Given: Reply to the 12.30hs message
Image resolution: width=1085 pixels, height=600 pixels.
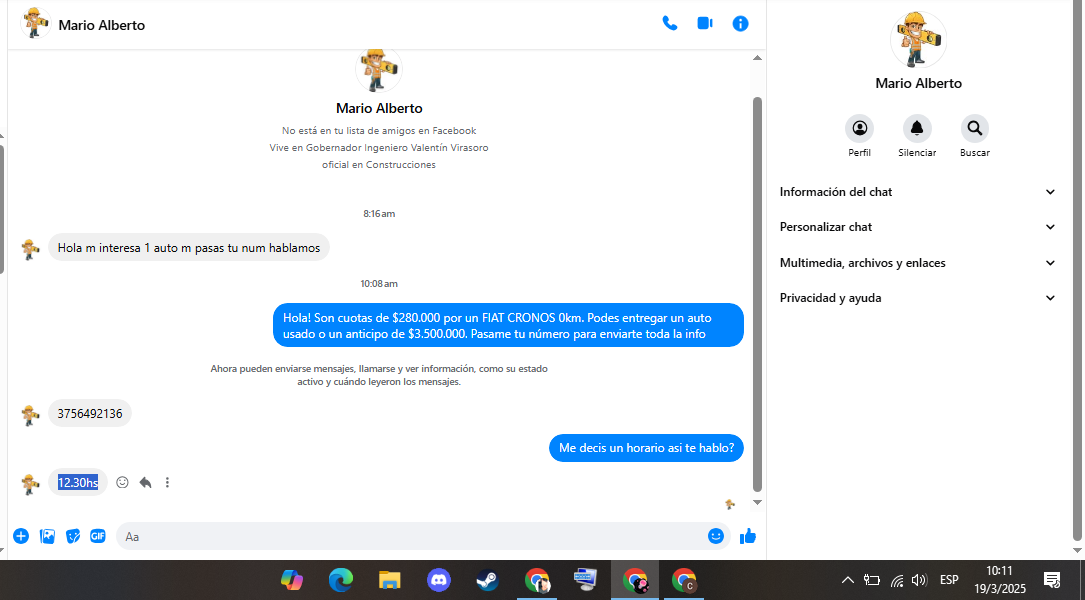Looking at the screenshot, I should coord(145,482).
